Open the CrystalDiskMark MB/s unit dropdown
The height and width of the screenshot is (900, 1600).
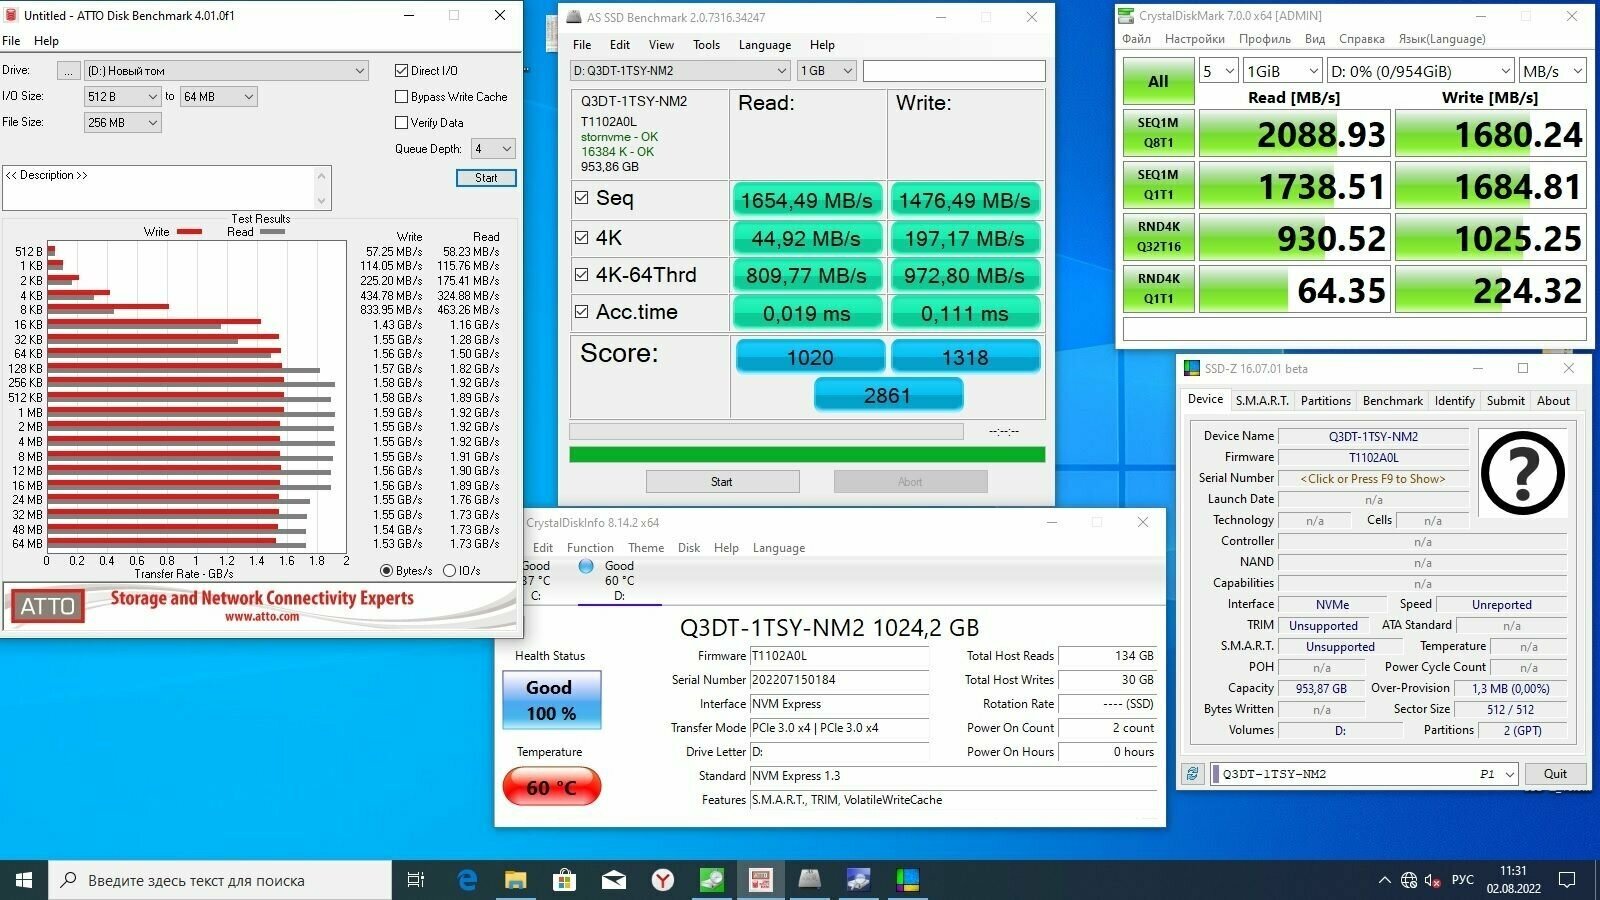(x=1552, y=71)
